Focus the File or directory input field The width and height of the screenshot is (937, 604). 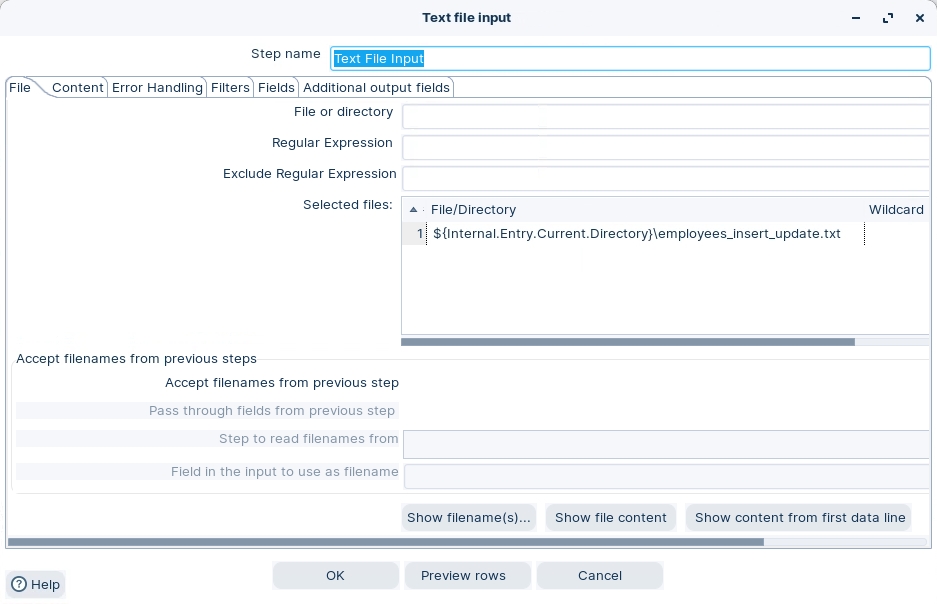(x=665, y=117)
